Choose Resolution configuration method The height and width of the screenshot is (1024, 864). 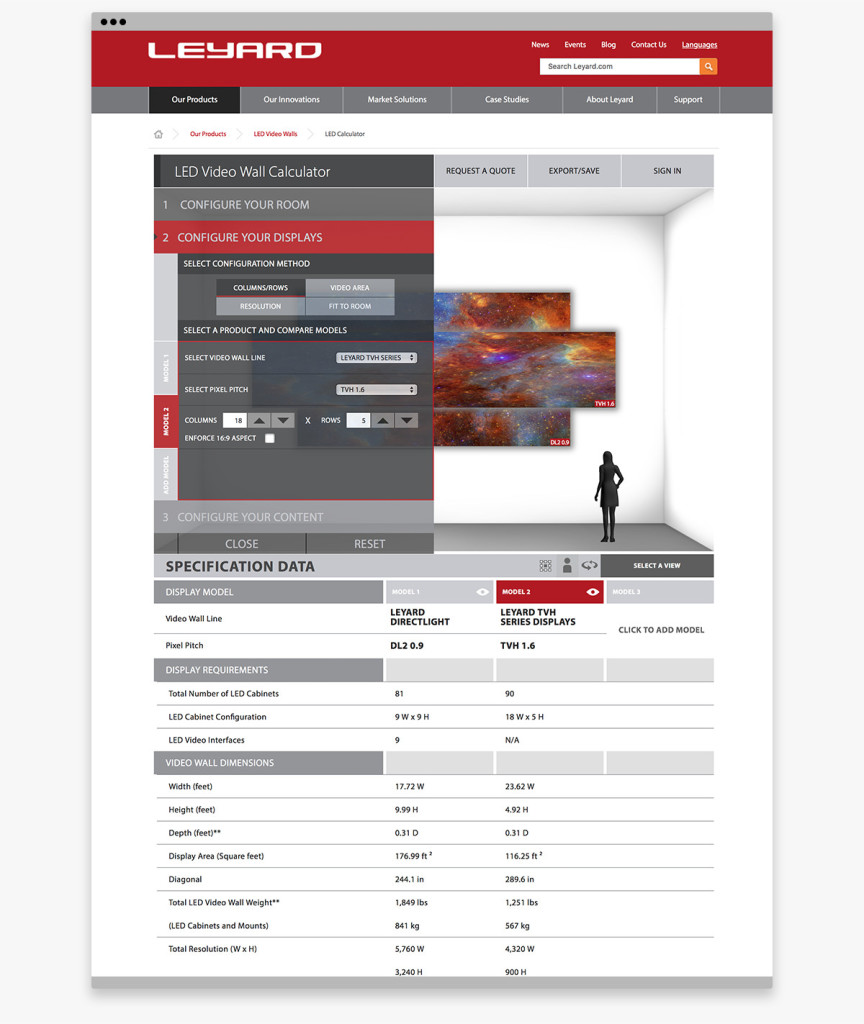coord(261,306)
